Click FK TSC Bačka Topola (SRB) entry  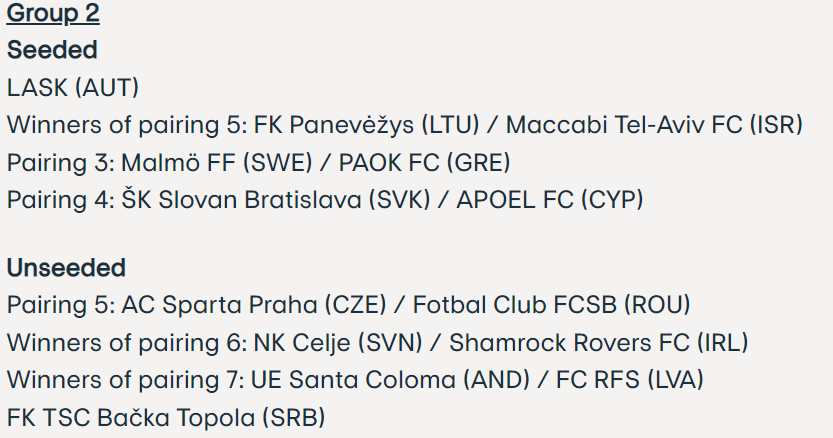(166, 418)
